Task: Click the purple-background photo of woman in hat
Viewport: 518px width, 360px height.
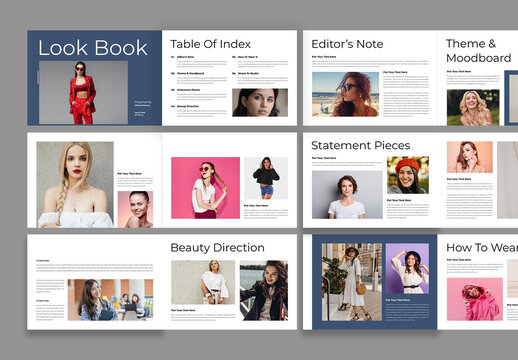Action: [x=407, y=268]
